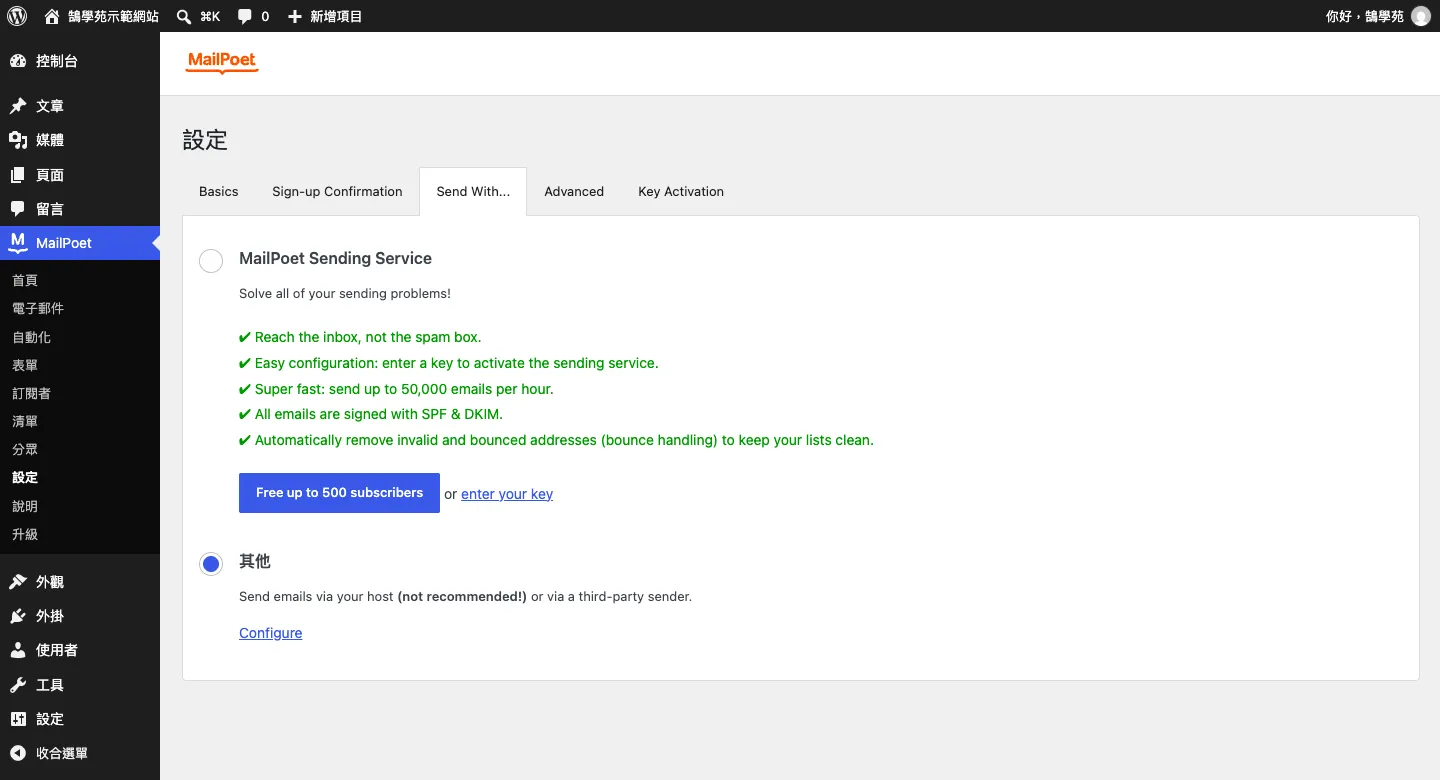Open the comments bubble icon
Viewport: 1440px width, 780px height.
[245, 16]
